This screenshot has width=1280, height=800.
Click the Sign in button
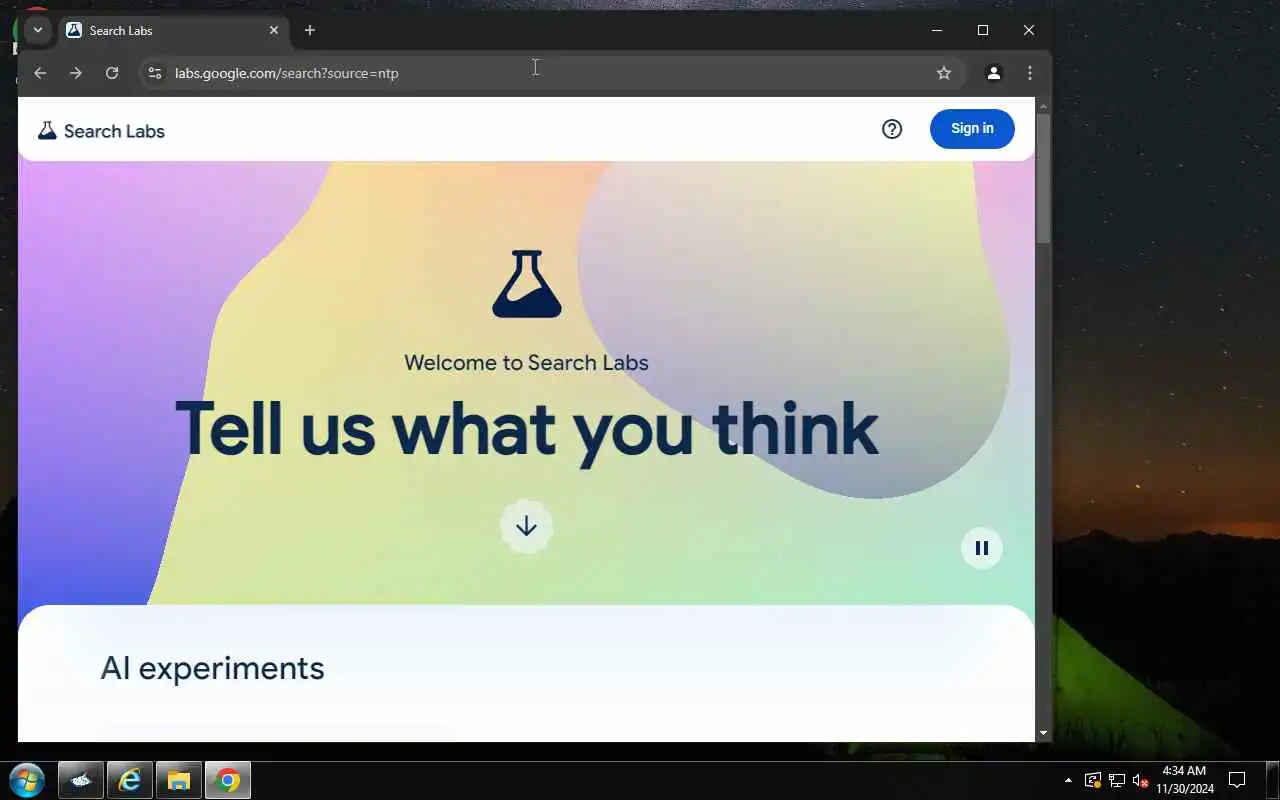pyautogui.click(x=972, y=128)
